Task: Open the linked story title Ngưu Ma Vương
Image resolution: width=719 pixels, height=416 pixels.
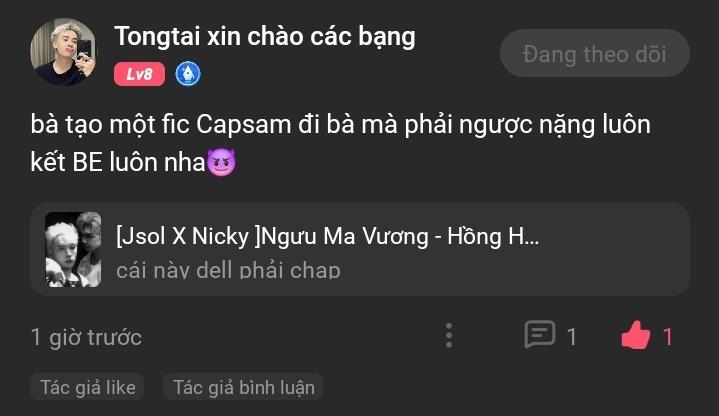Action: click(328, 237)
